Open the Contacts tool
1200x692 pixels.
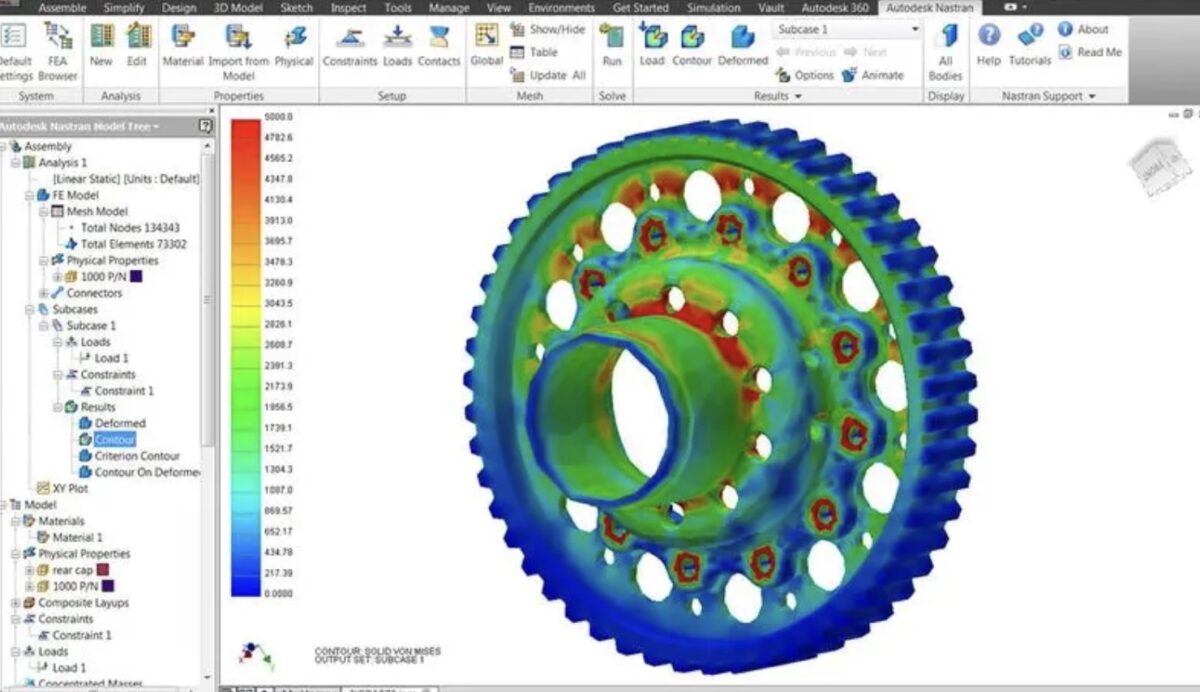(439, 46)
